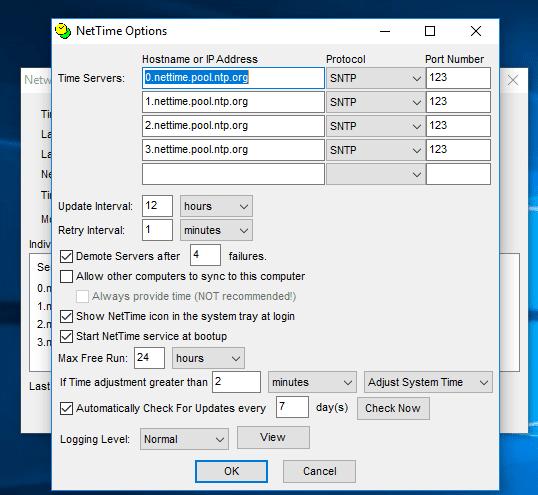The image size is (538, 495).
Task: Change Retry Interval unit from minutes
Action: tap(216, 230)
